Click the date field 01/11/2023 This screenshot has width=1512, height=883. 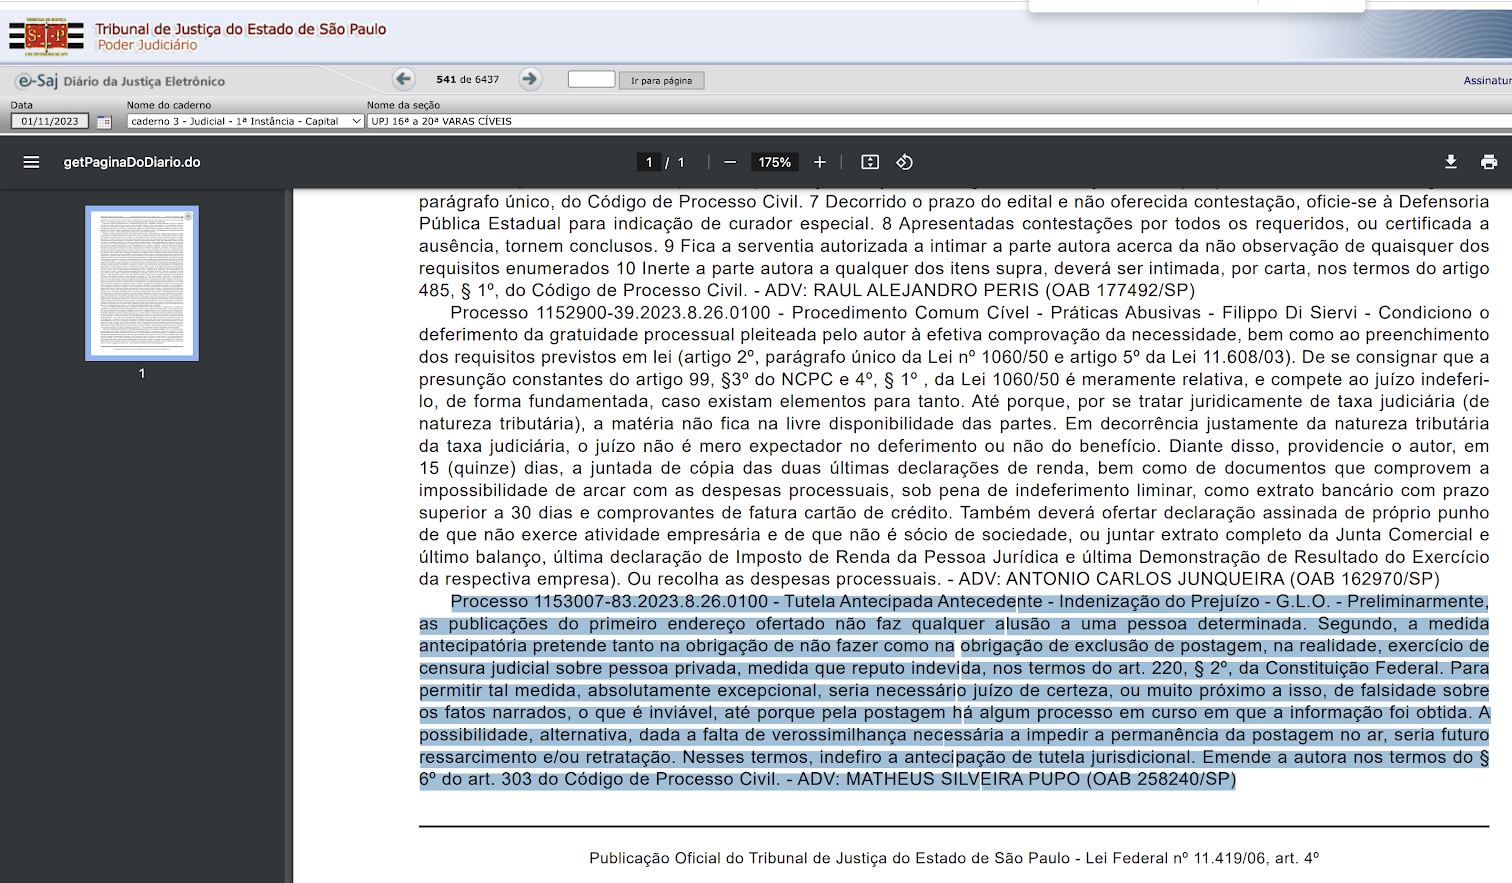coord(50,121)
